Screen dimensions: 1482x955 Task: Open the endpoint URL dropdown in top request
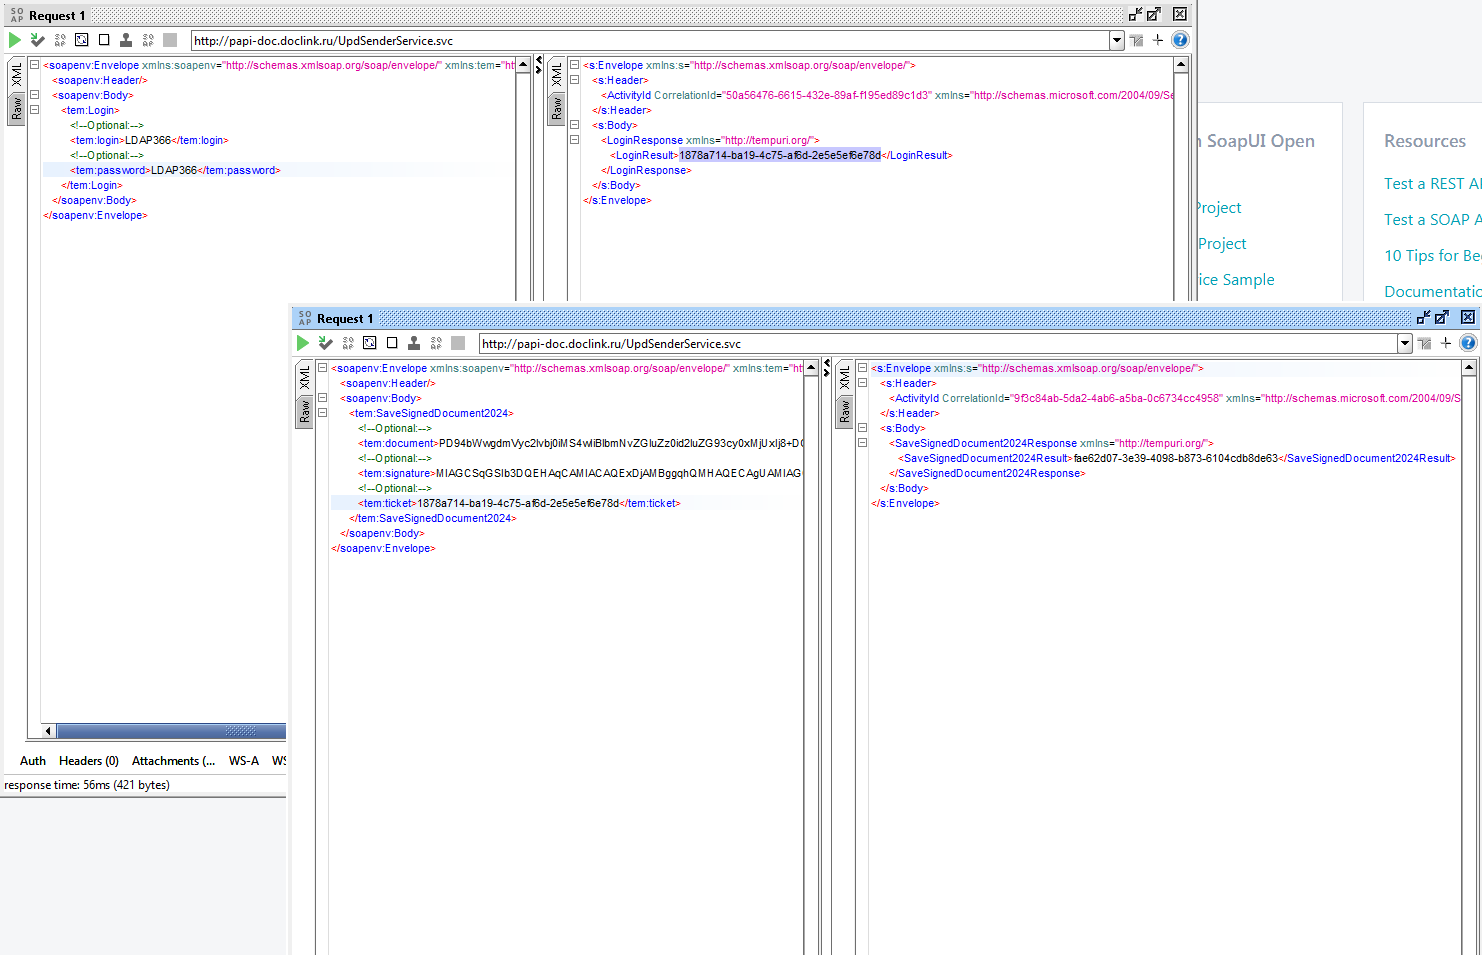1117,40
